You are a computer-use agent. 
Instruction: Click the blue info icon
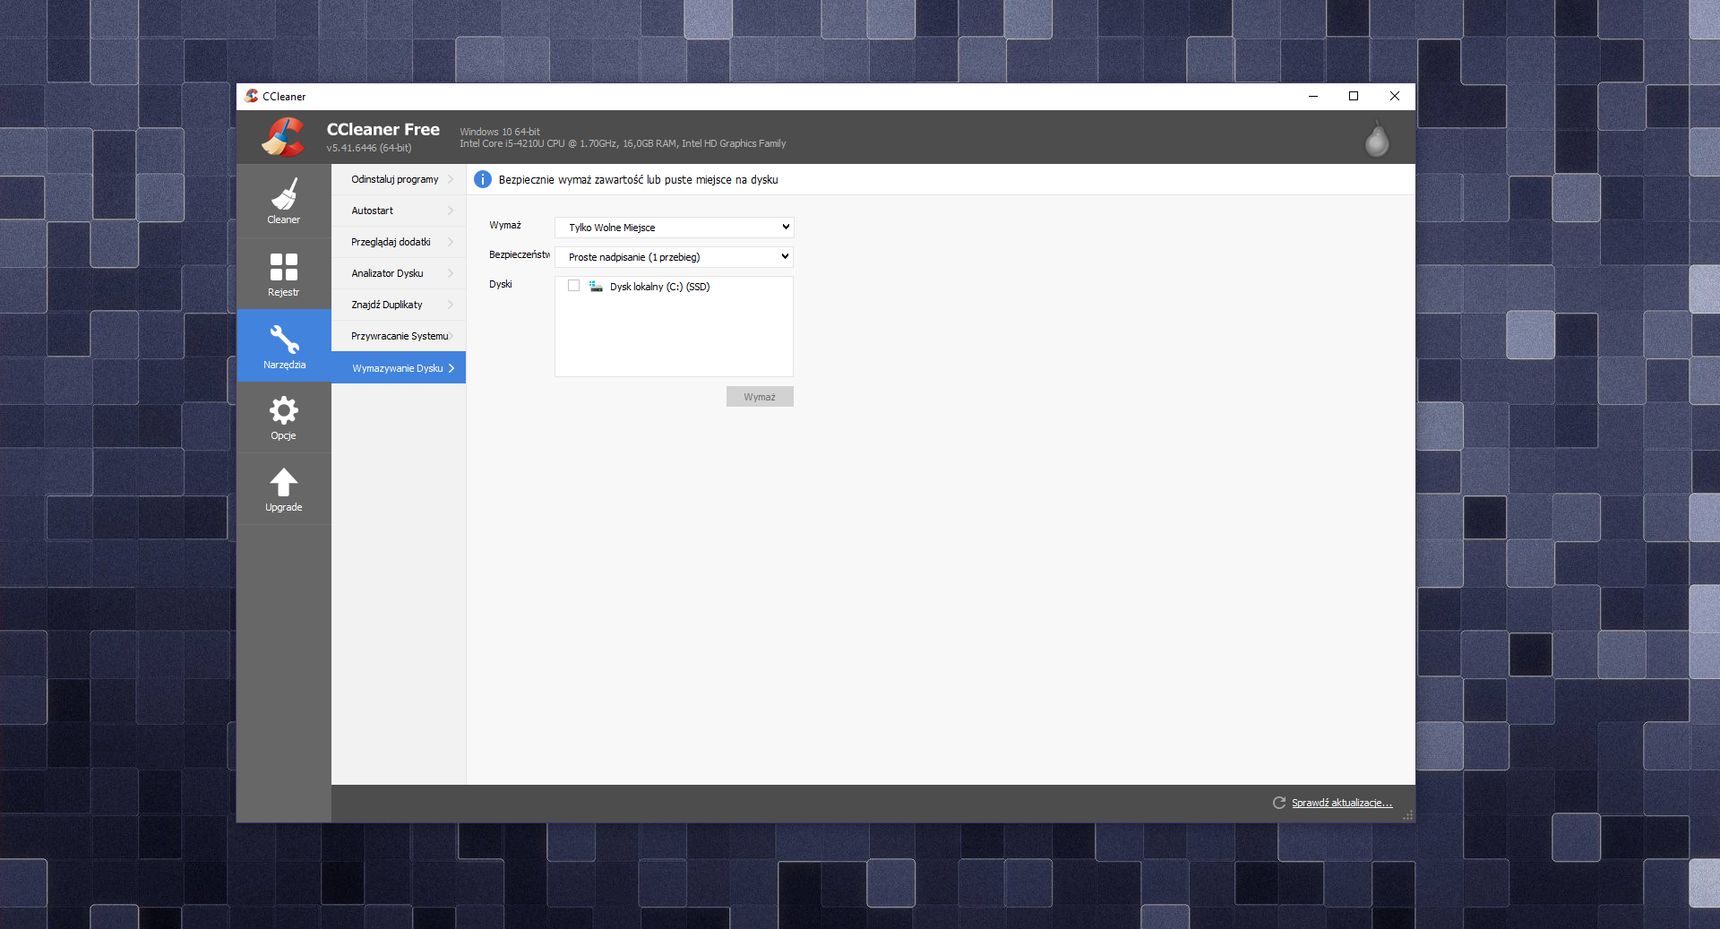tap(482, 179)
